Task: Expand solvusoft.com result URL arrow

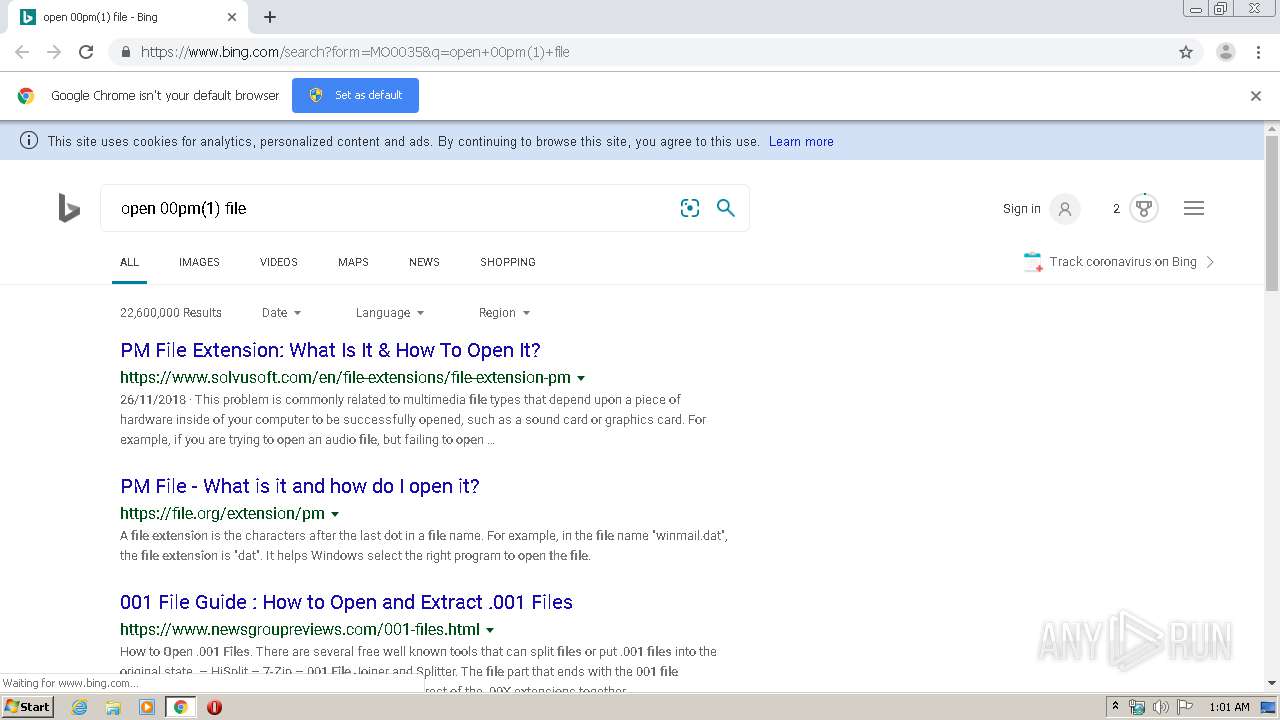Action: point(581,378)
